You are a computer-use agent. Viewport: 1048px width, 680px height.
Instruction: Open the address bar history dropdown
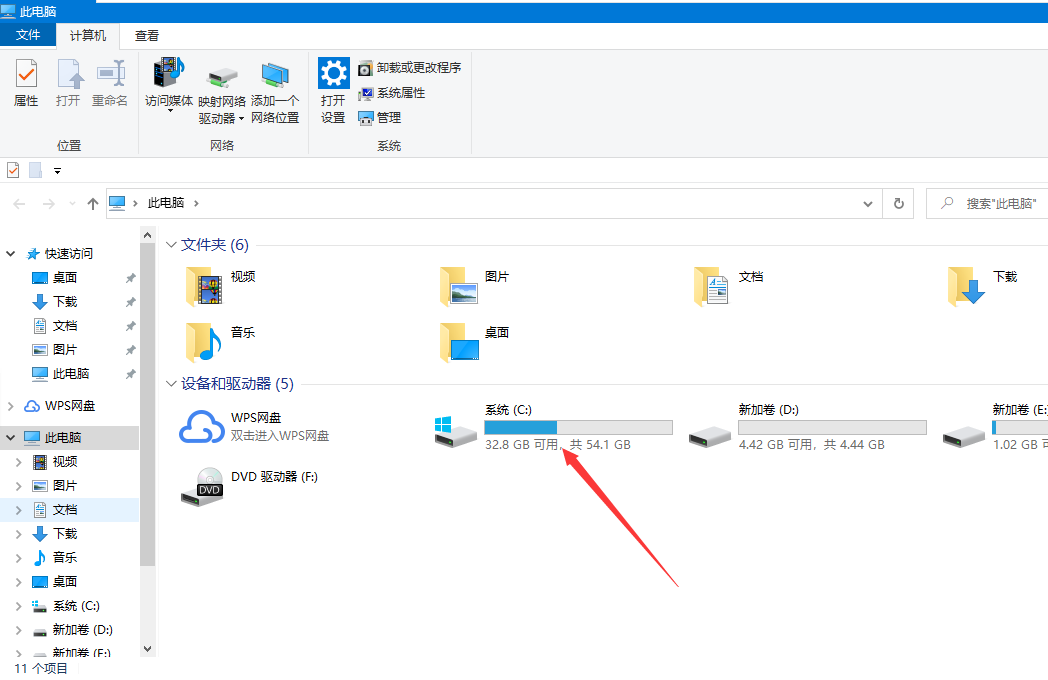(x=868, y=204)
